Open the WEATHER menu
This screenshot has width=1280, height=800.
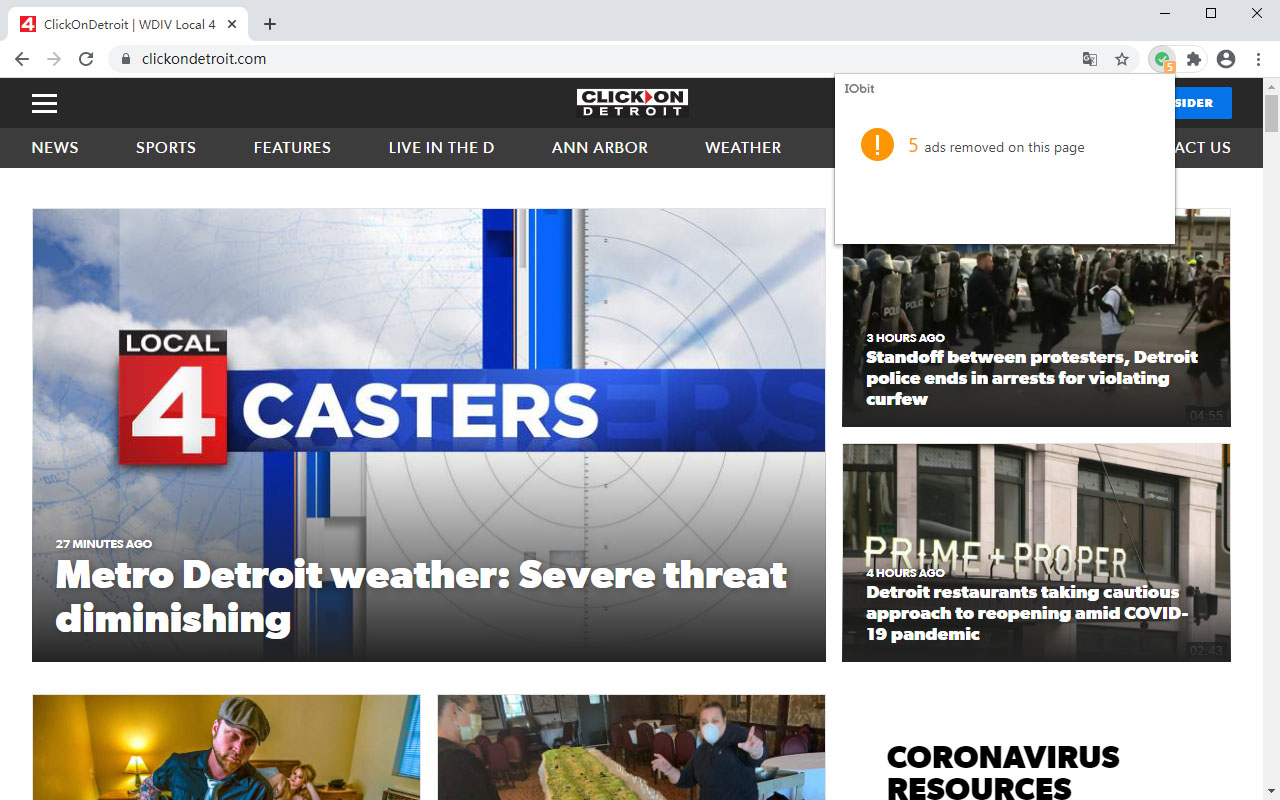743,147
